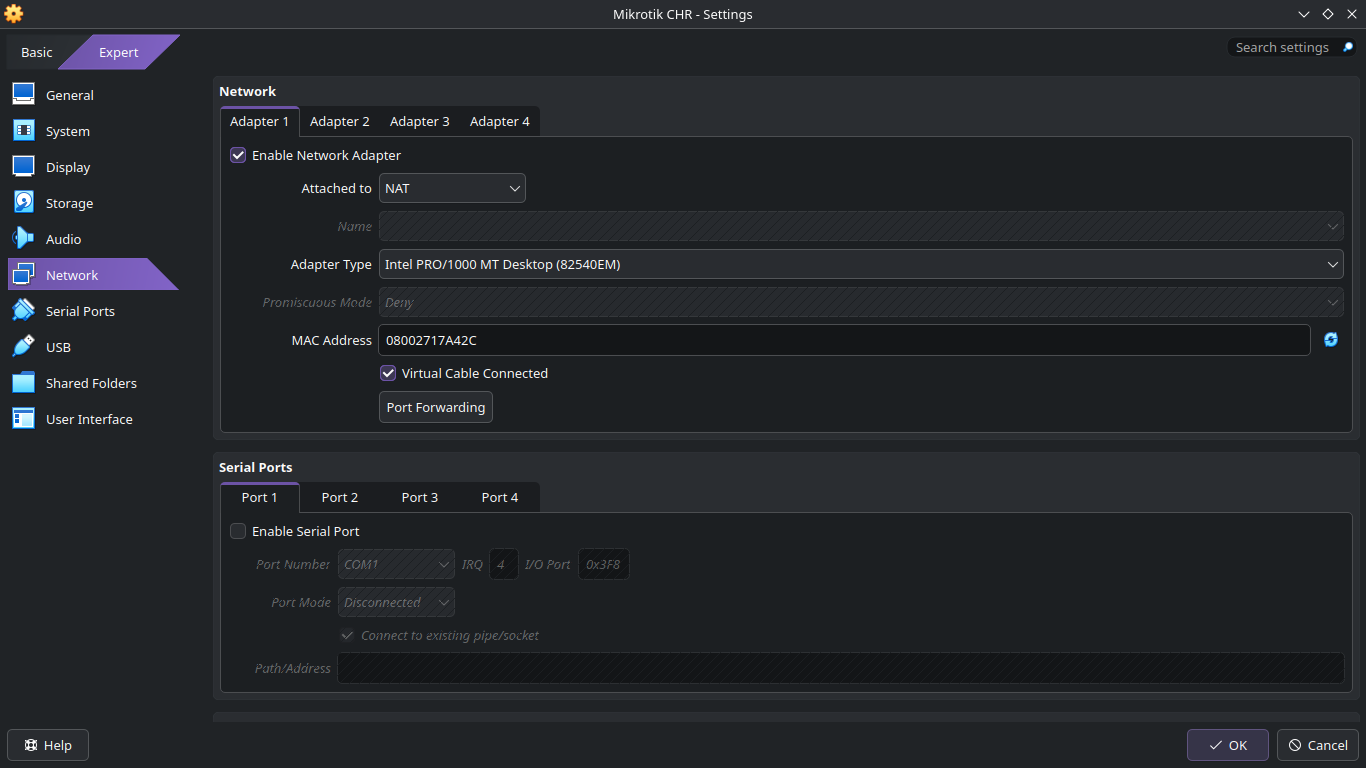Open Audio settings speaker icon
Viewport: 1366px width, 768px height.
click(24, 239)
